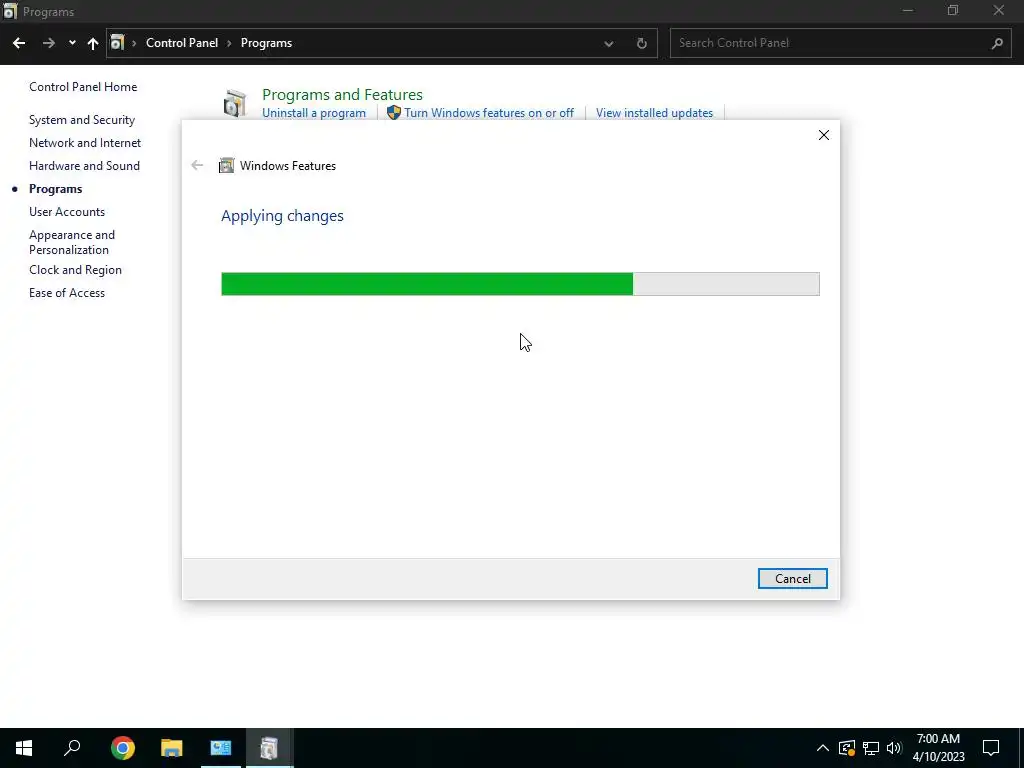The width and height of the screenshot is (1024, 768).
Task: Open the volume control tray icon
Action: [x=894, y=748]
